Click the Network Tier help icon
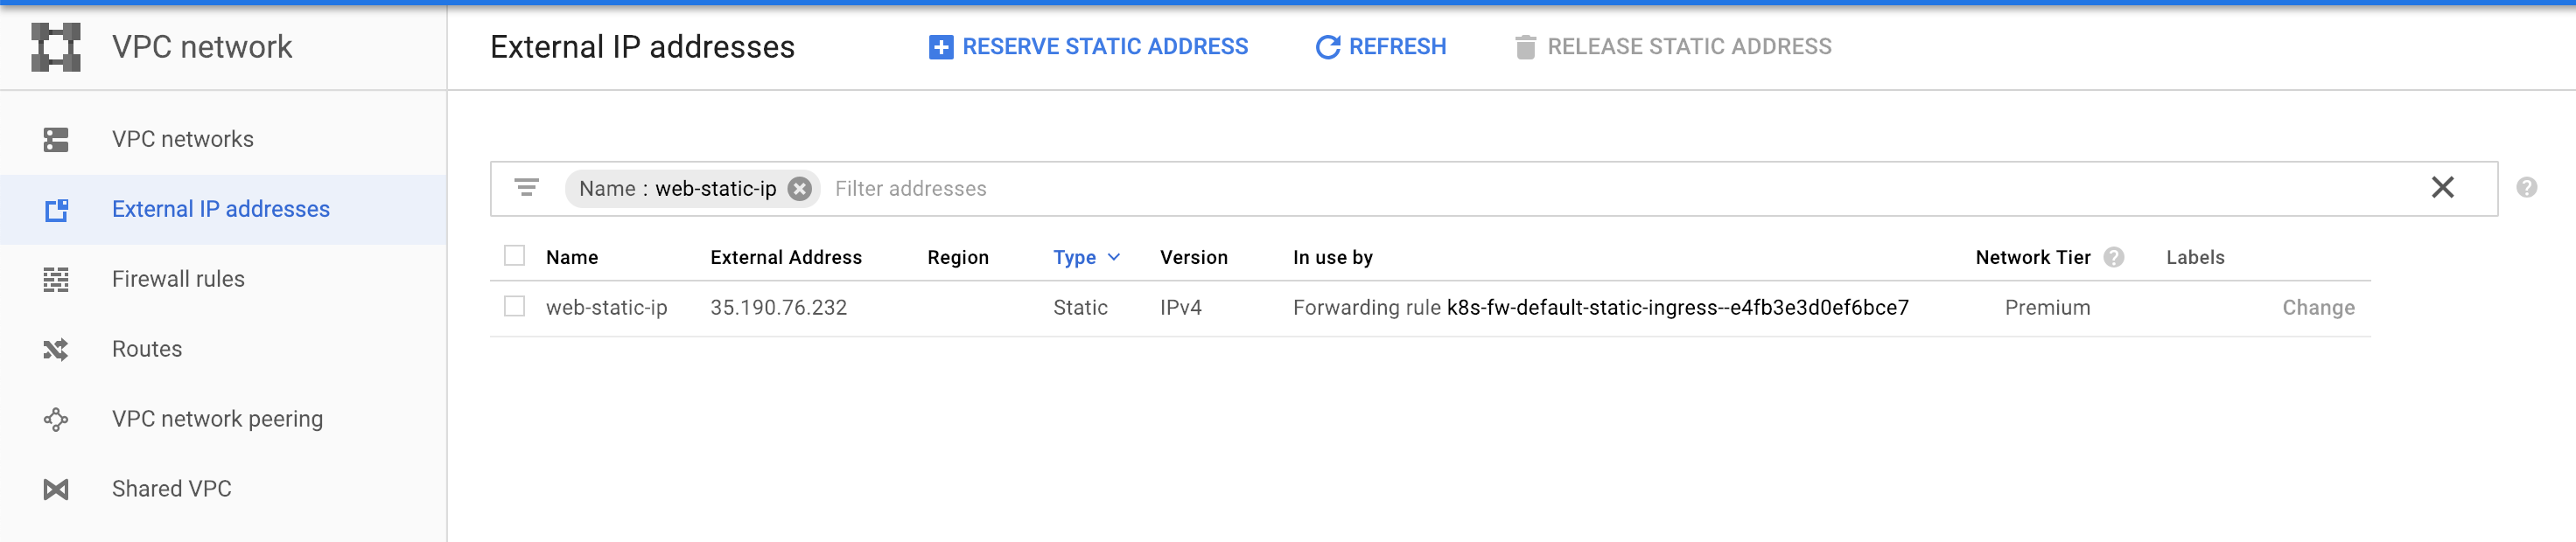Image resolution: width=2576 pixels, height=542 pixels. 2113,258
